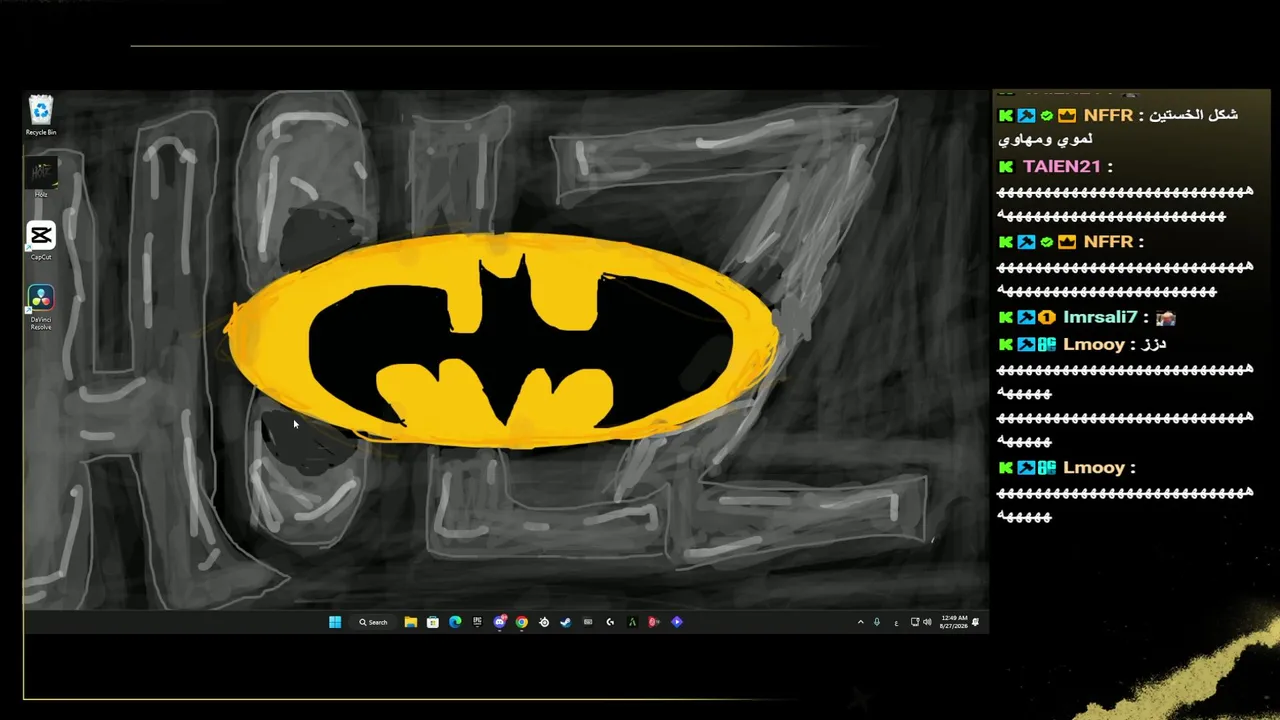The width and height of the screenshot is (1280, 720).
Task: Open the network tray icon
Action: coord(915,622)
